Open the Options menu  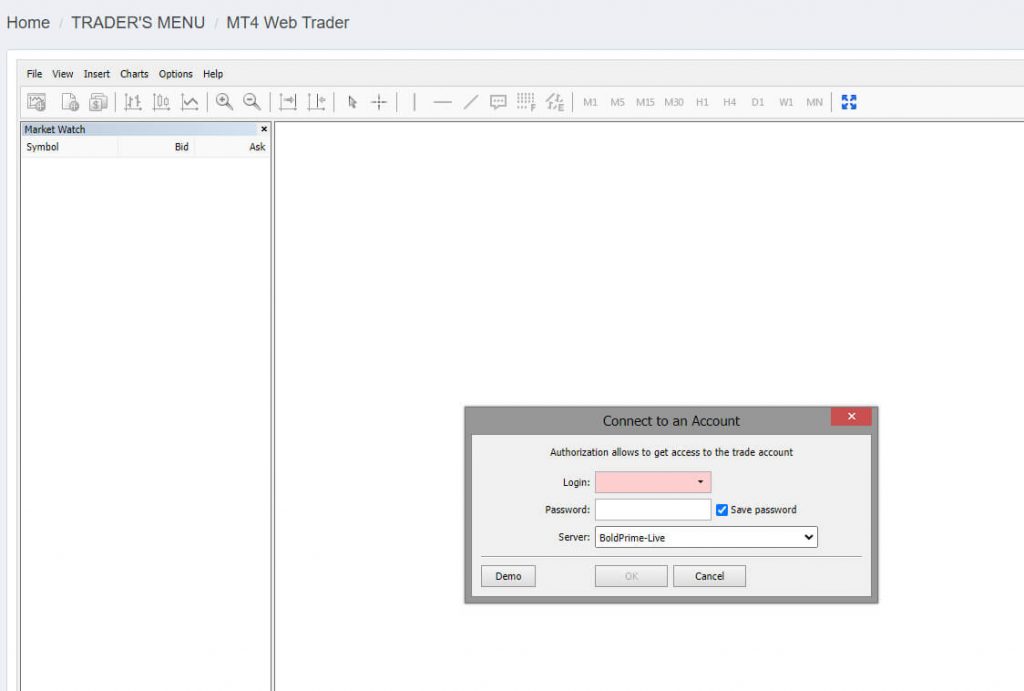coord(176,74)
